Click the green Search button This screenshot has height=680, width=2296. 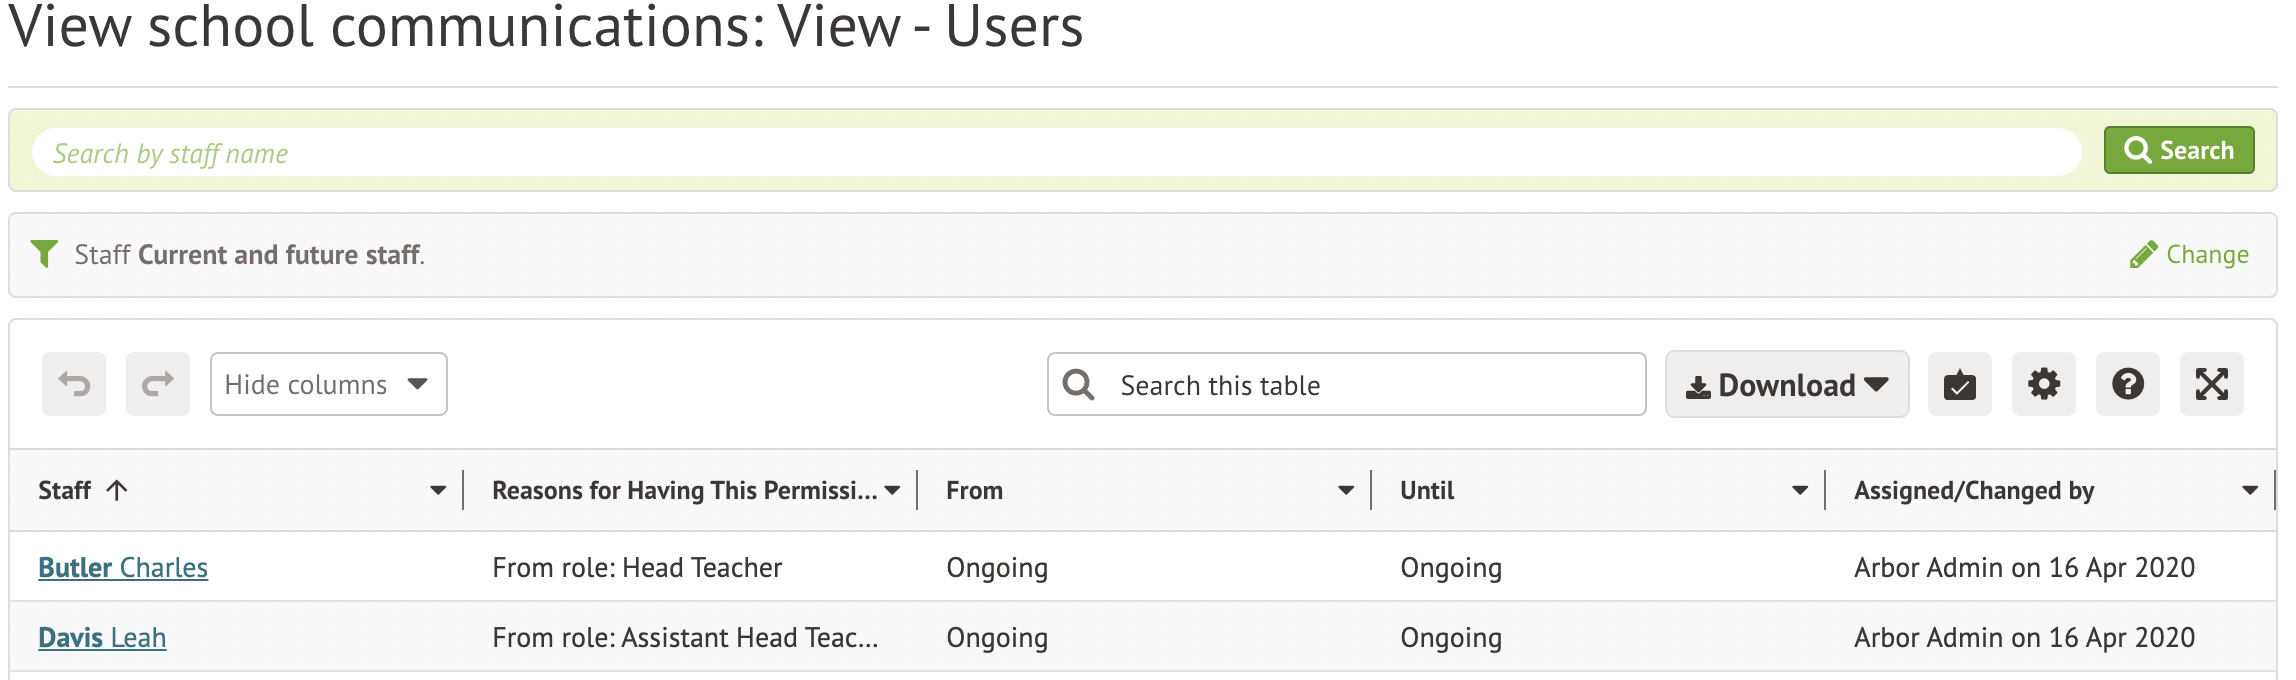(x=2178, y=150)
